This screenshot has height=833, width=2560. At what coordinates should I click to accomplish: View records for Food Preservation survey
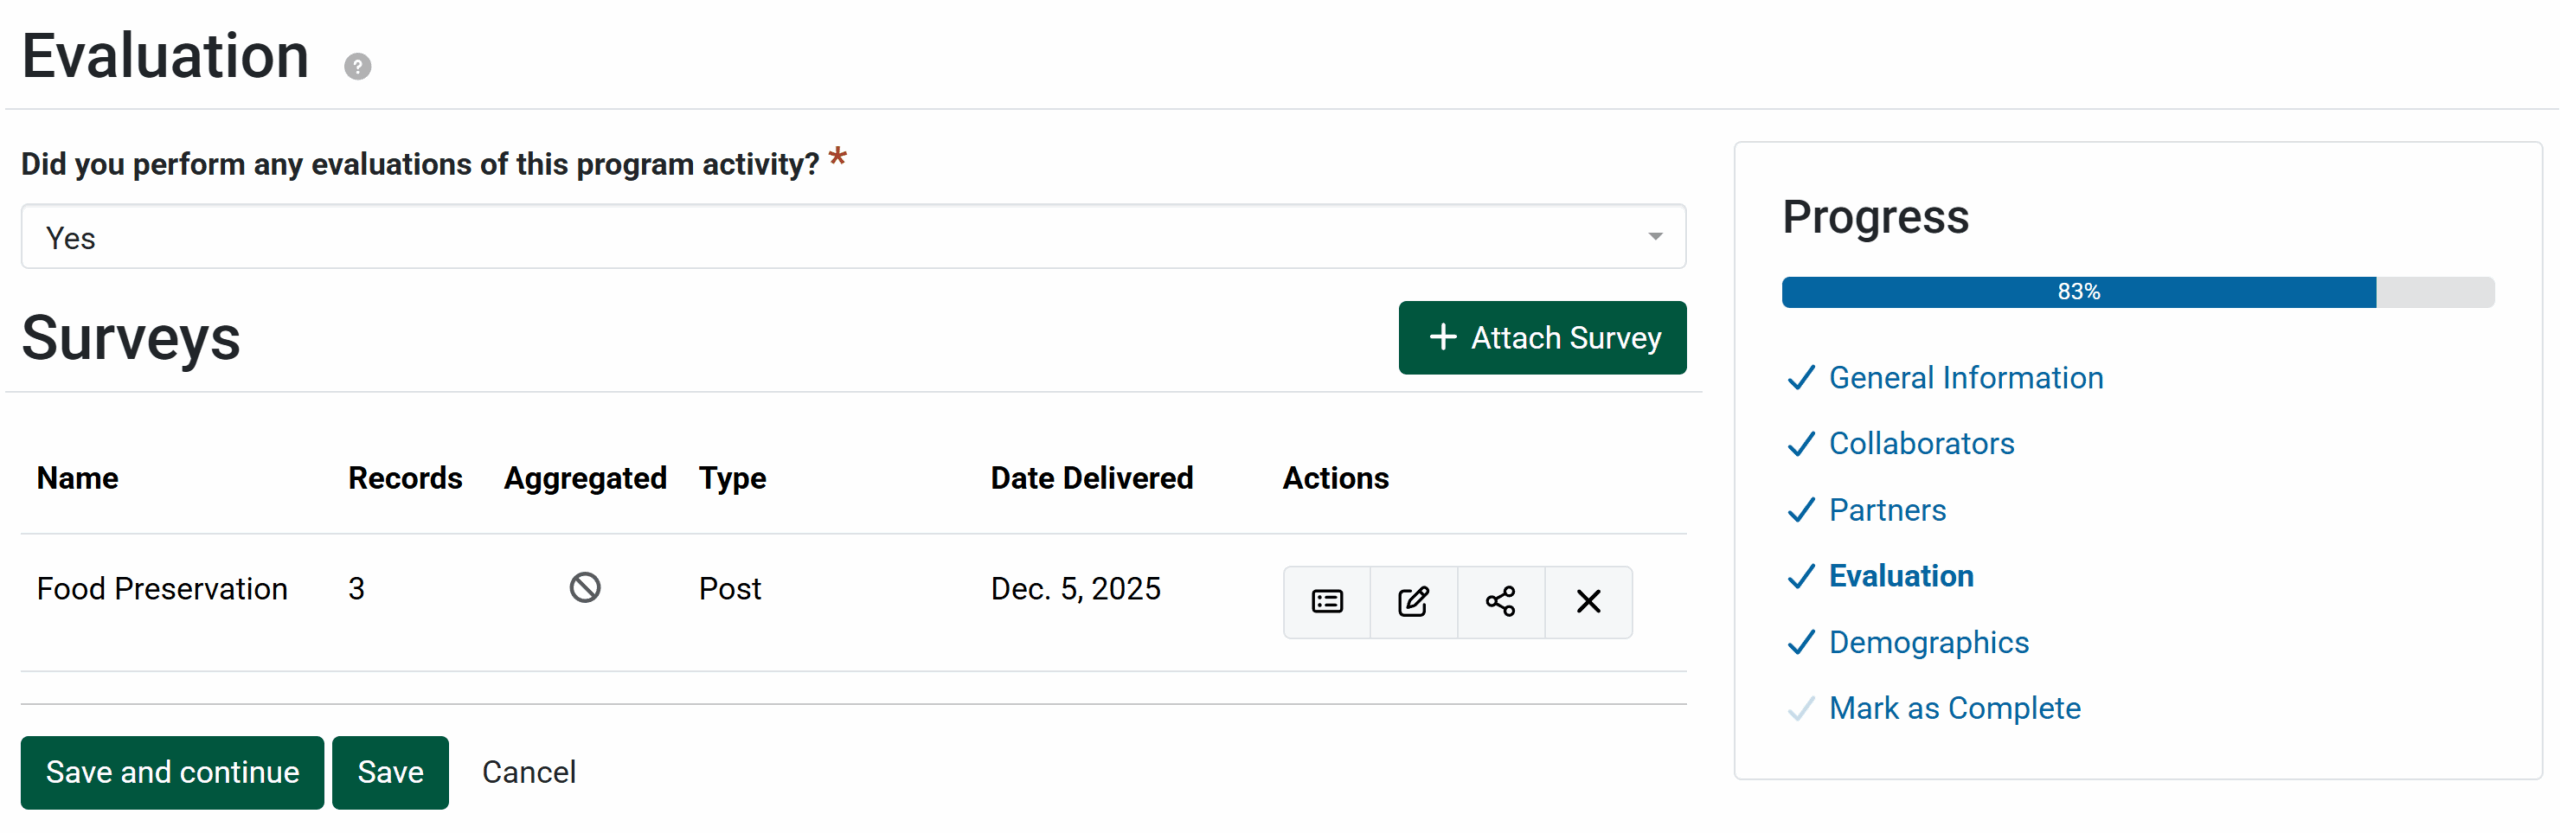(x=1326, y=602)
